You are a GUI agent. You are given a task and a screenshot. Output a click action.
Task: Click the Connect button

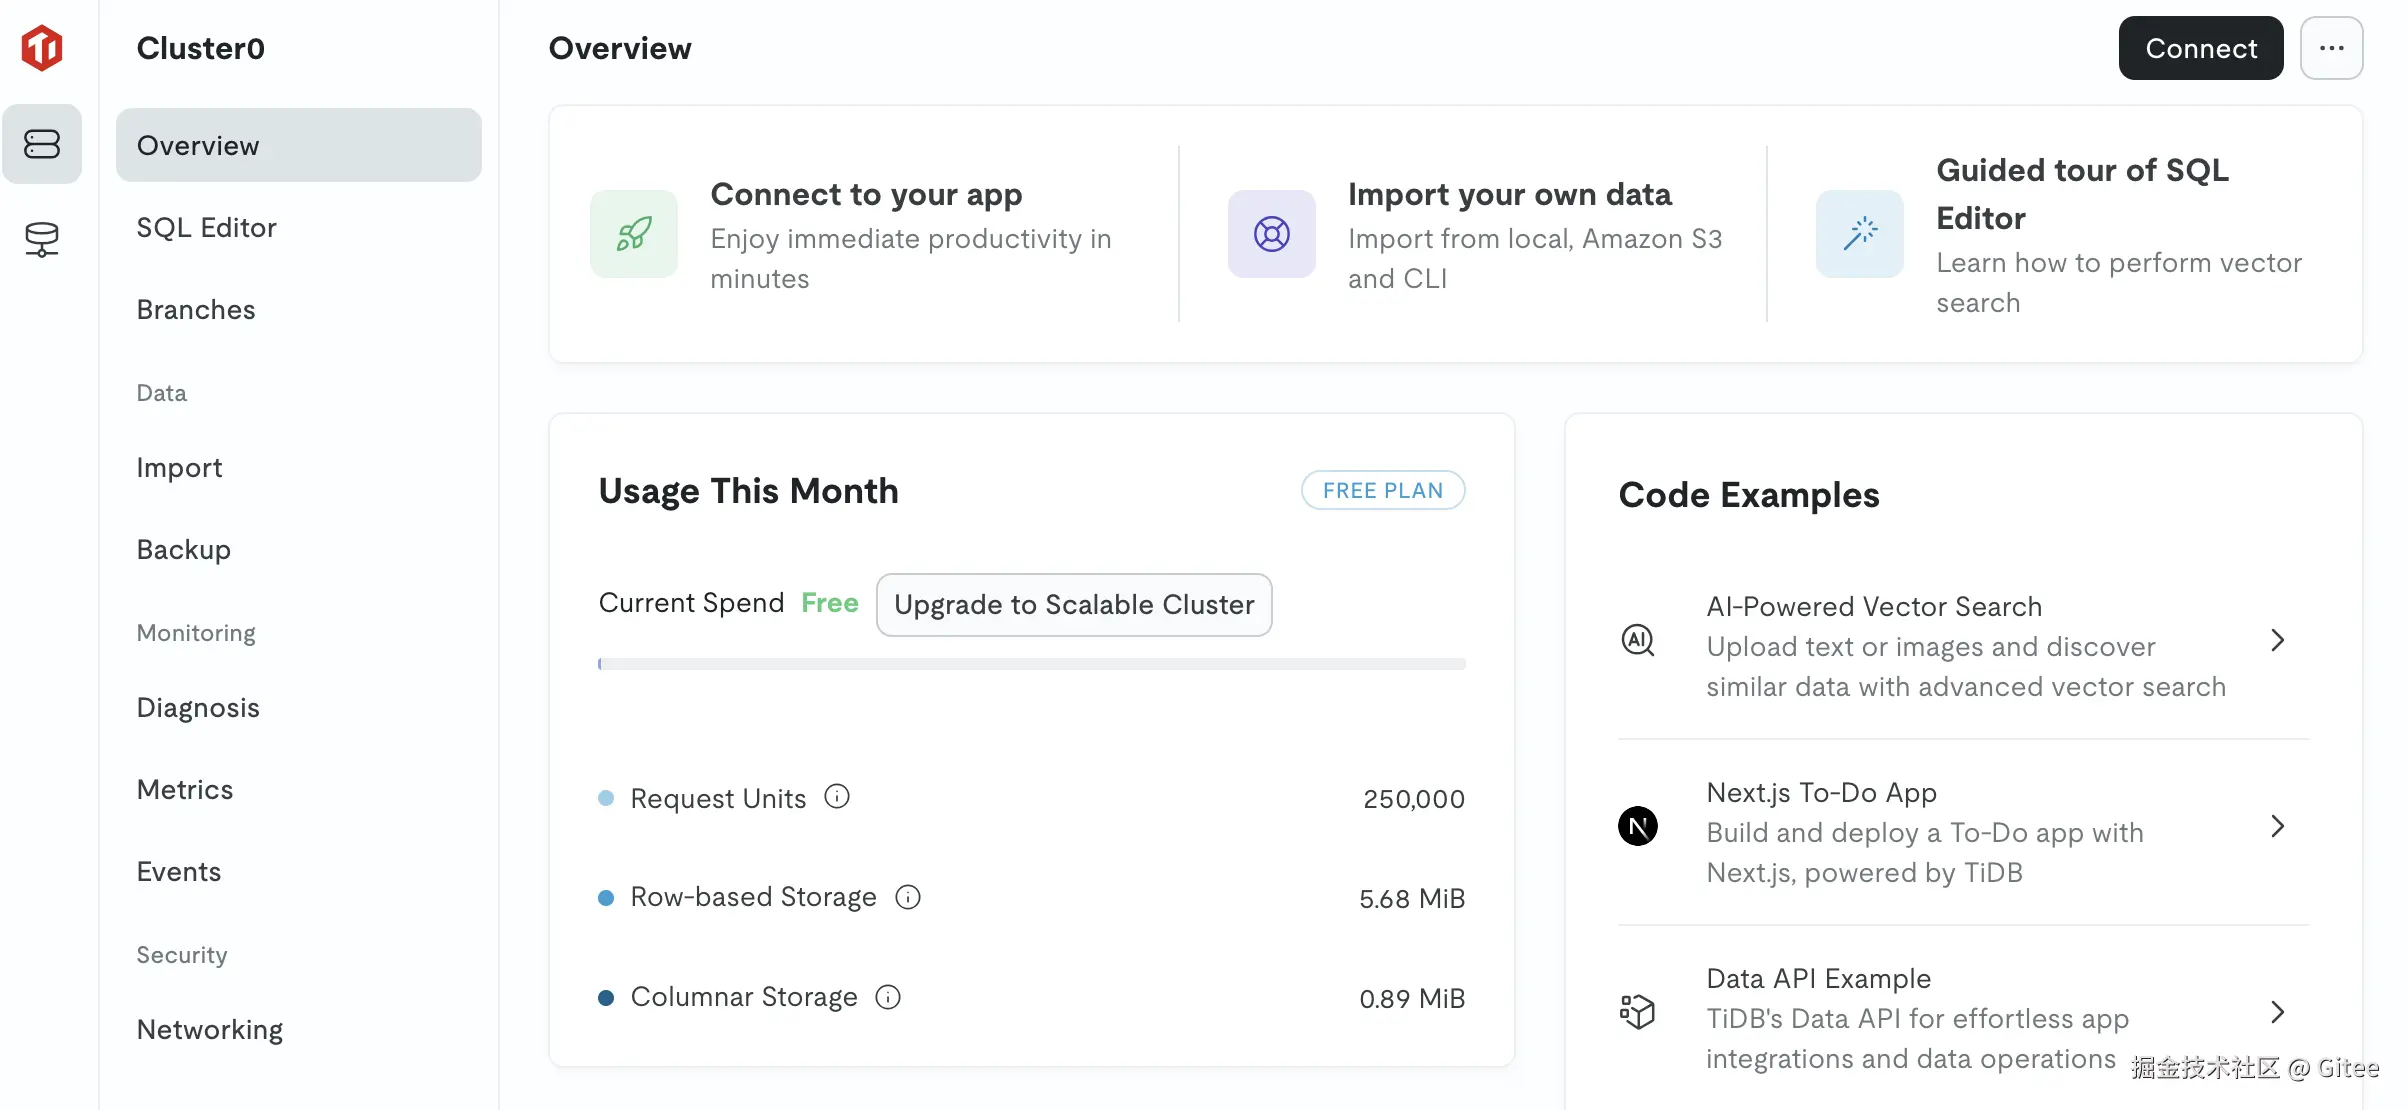point(2200,48)
